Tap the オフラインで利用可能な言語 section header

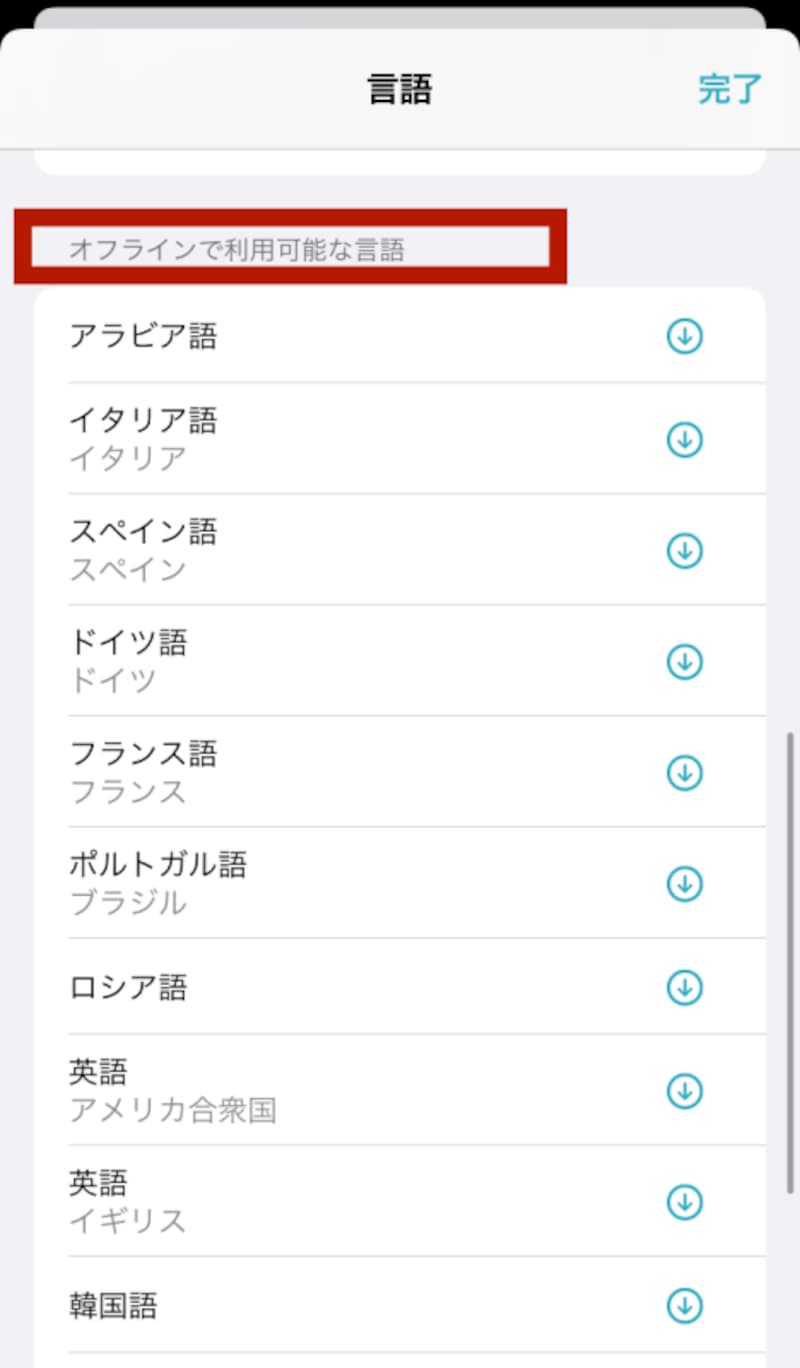237,249
